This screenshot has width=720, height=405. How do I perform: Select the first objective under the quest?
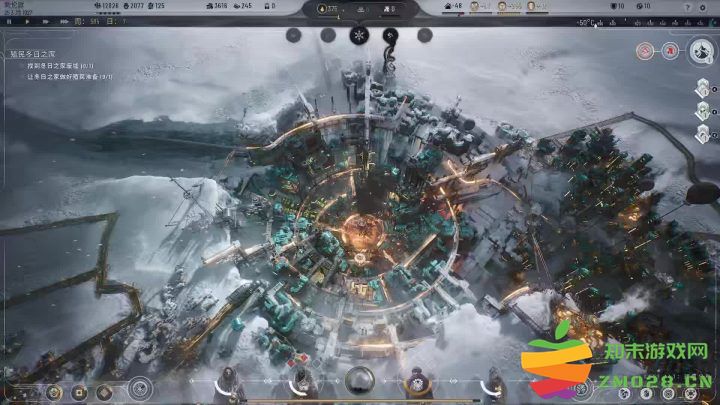60,66
